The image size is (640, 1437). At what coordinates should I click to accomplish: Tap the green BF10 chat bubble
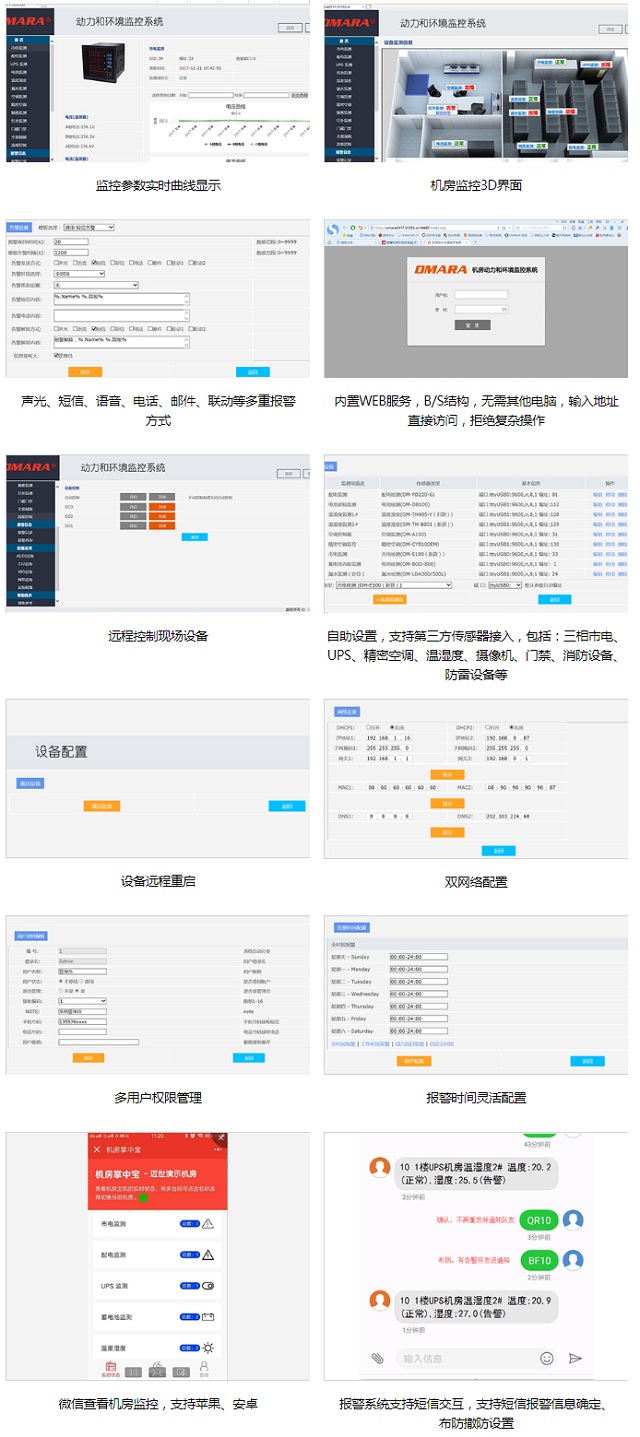[x=539, y=1260]
